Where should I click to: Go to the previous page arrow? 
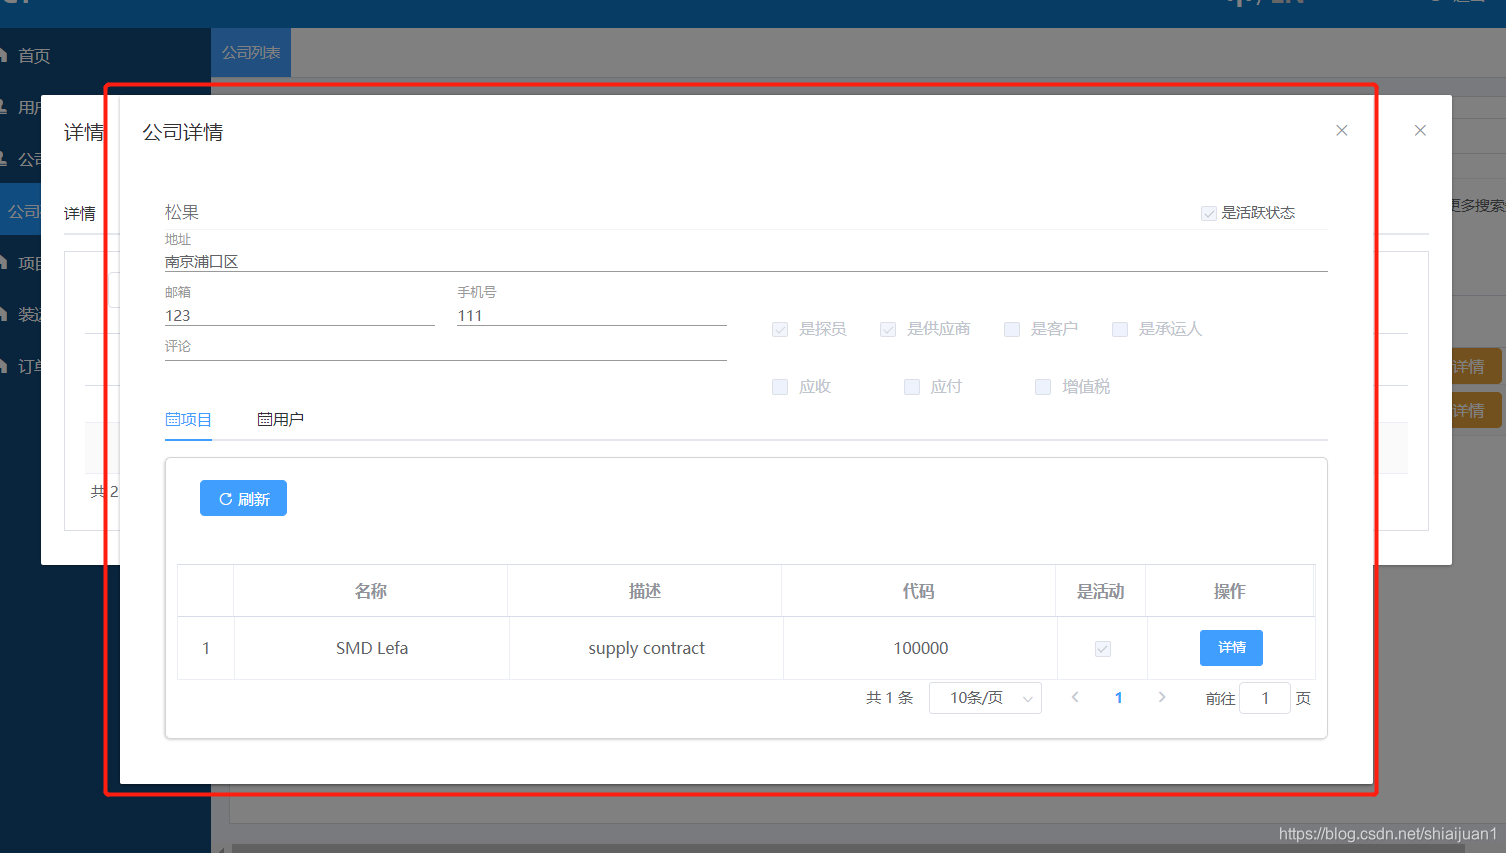[1075, 697]
